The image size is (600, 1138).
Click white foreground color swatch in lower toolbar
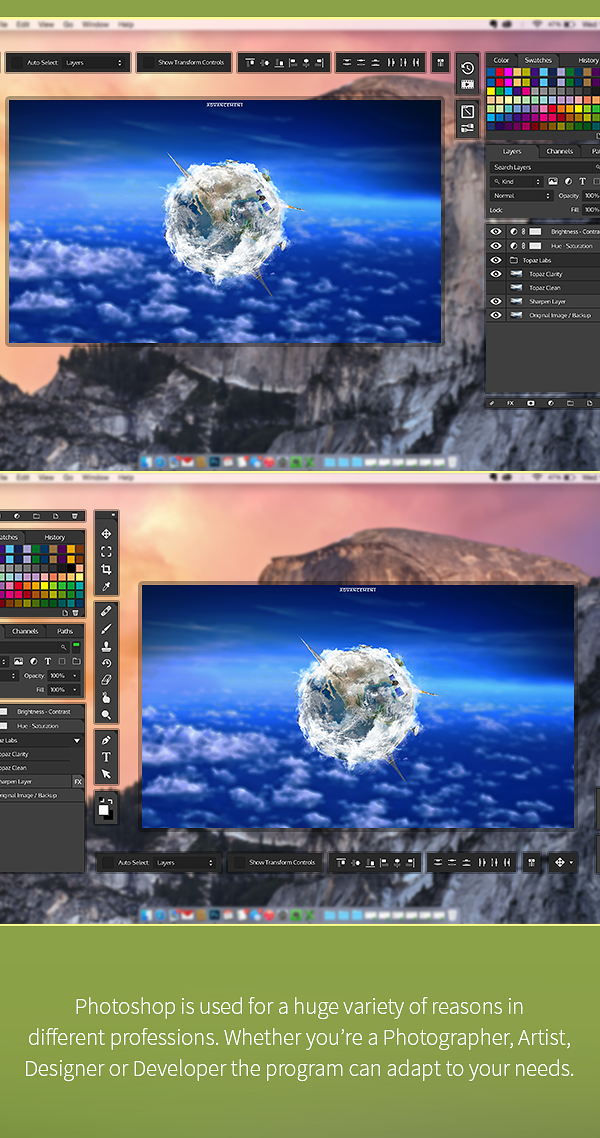pyautogui.click(x=104, y=808)
